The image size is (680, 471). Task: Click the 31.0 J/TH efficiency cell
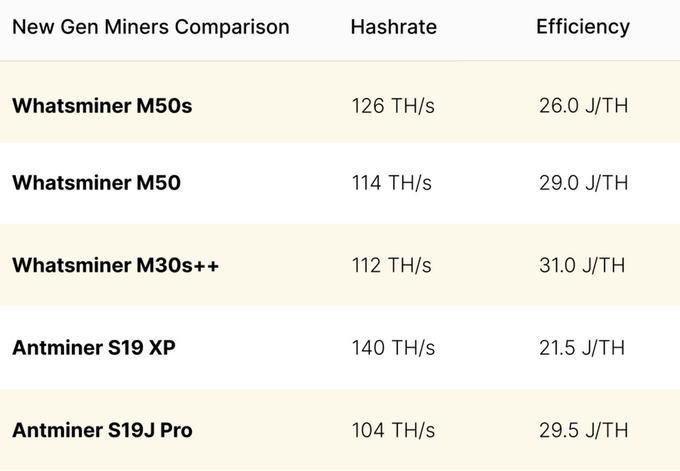tap(582, 265)
